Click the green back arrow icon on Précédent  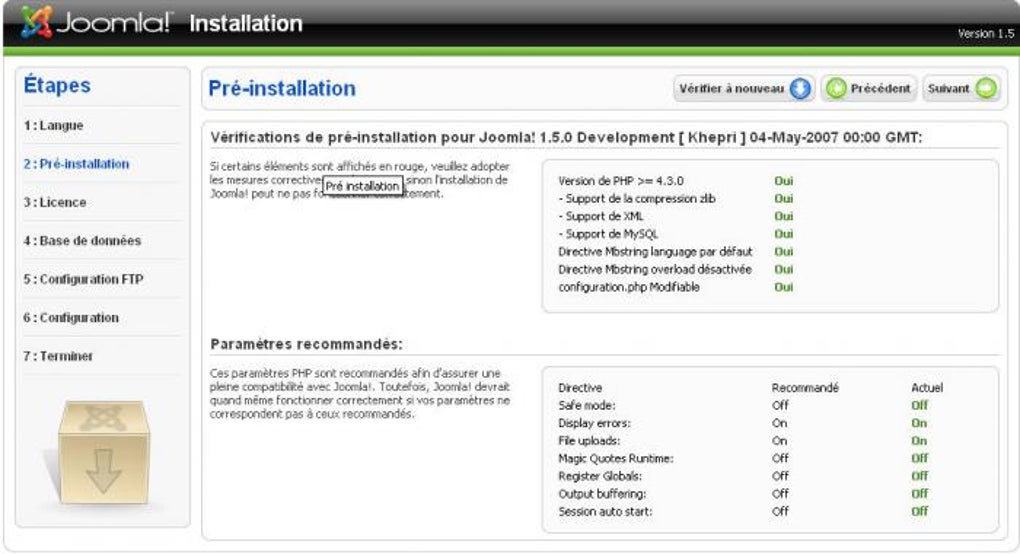(837, 88)
